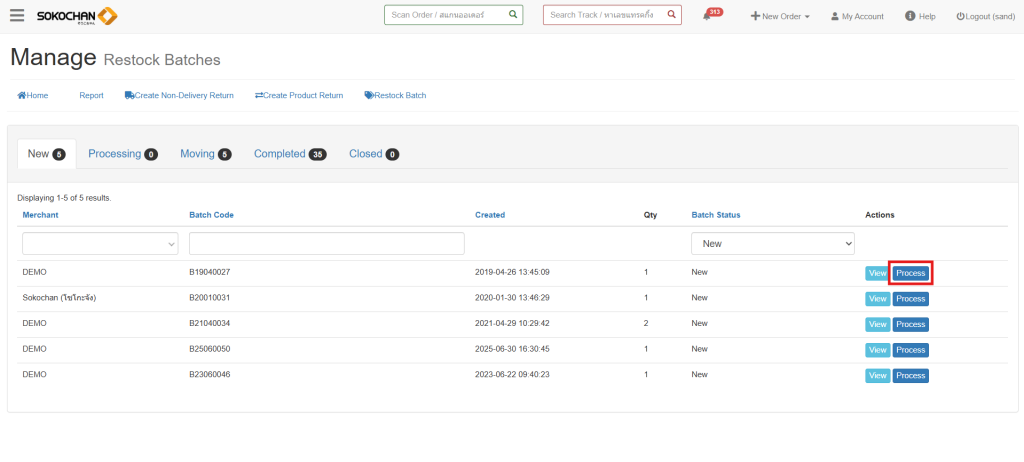View batch B20010031 details
Screen dimensions: 1024x462
tap(877, 298)
